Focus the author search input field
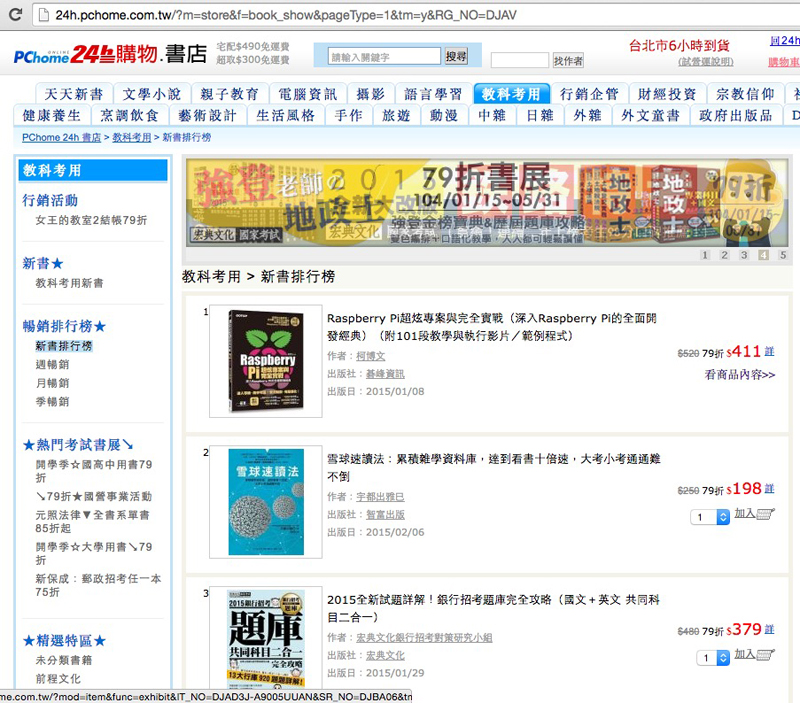Screen dimensions: 800x703 [519, 60]
